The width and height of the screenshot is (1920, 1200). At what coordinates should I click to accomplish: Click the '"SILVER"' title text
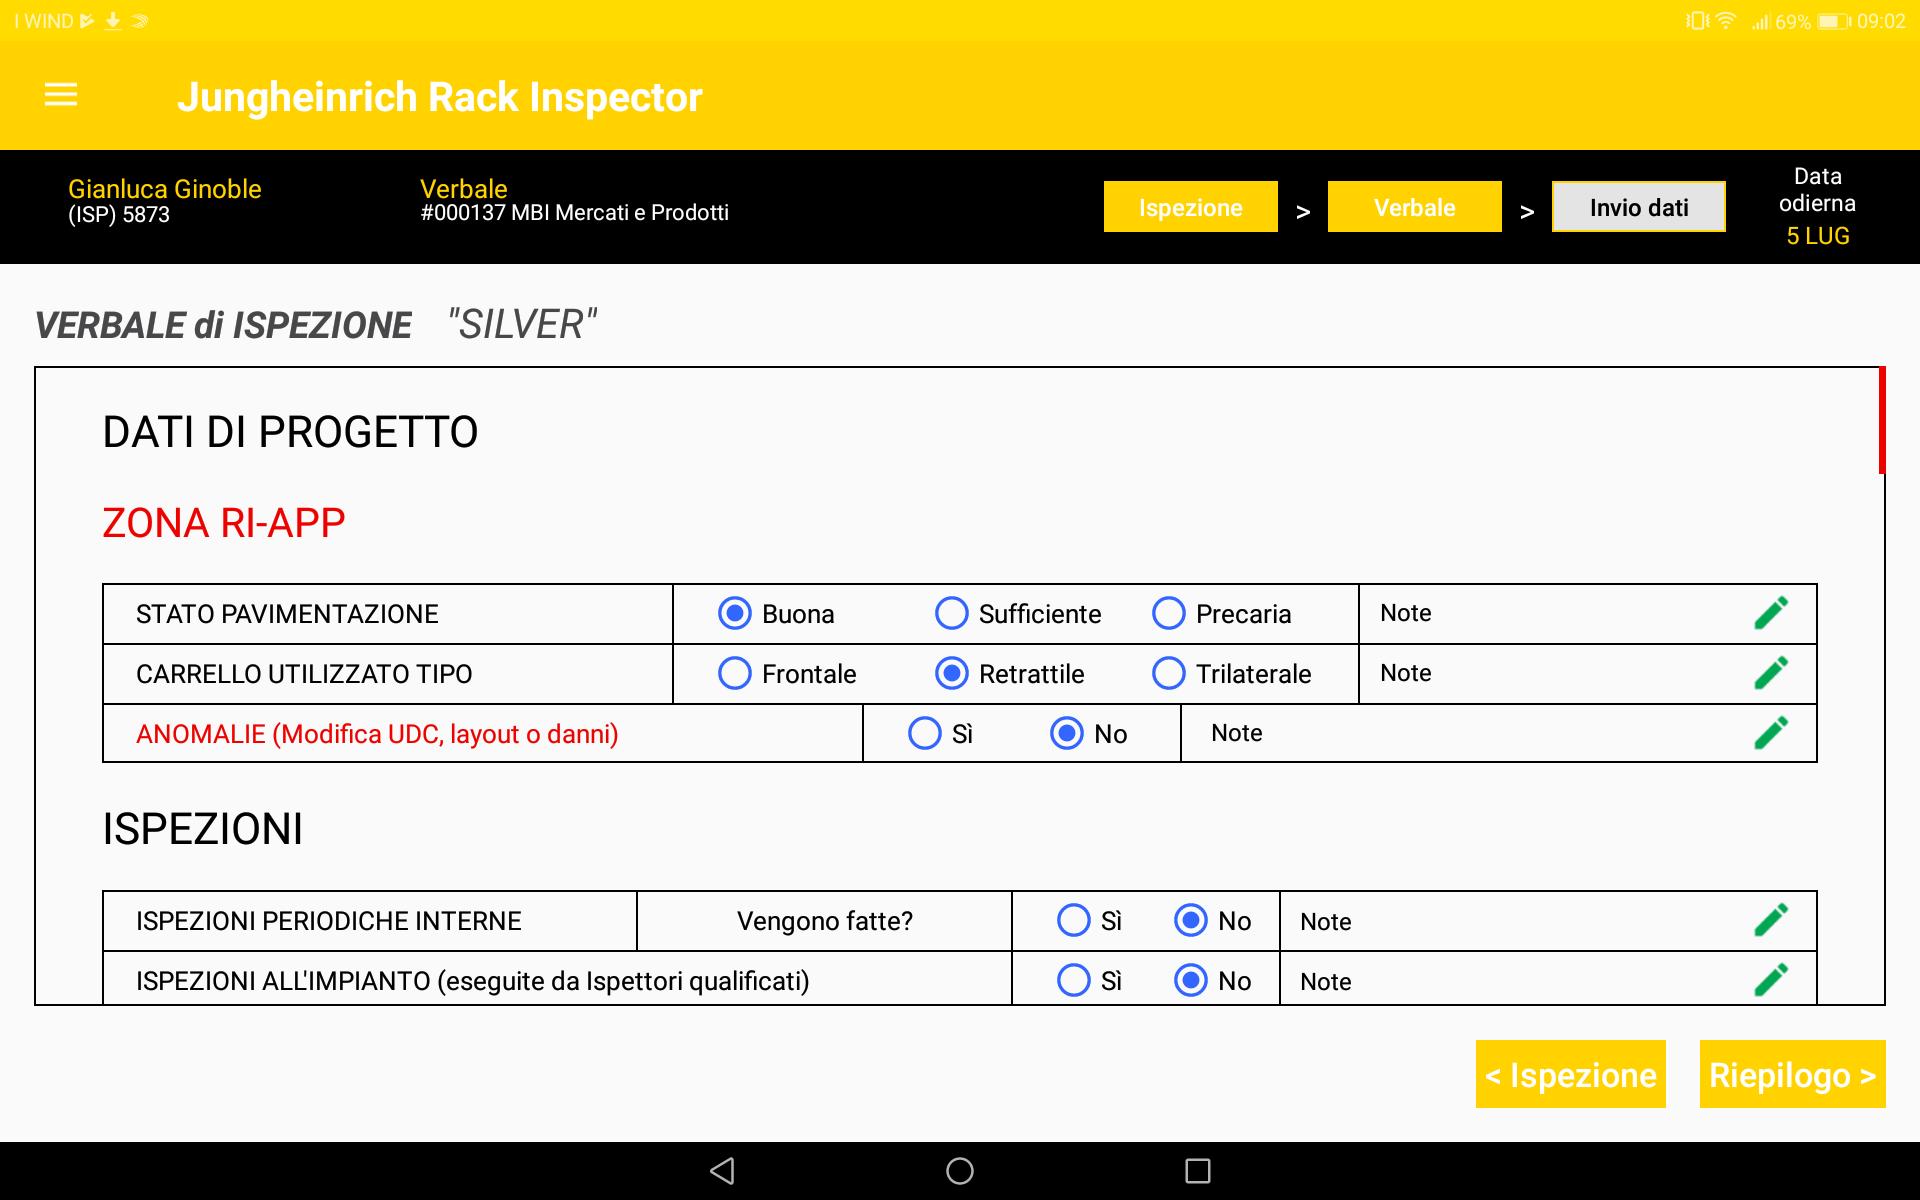click(x=522, y=325)
